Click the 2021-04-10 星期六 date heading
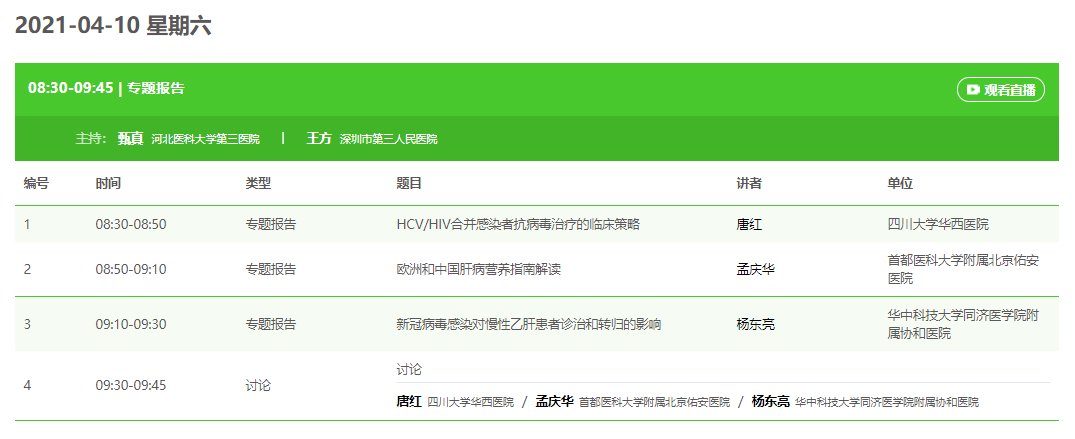Image resolution: width=1075 pixels, height=439 pixels. click(113, 27)
